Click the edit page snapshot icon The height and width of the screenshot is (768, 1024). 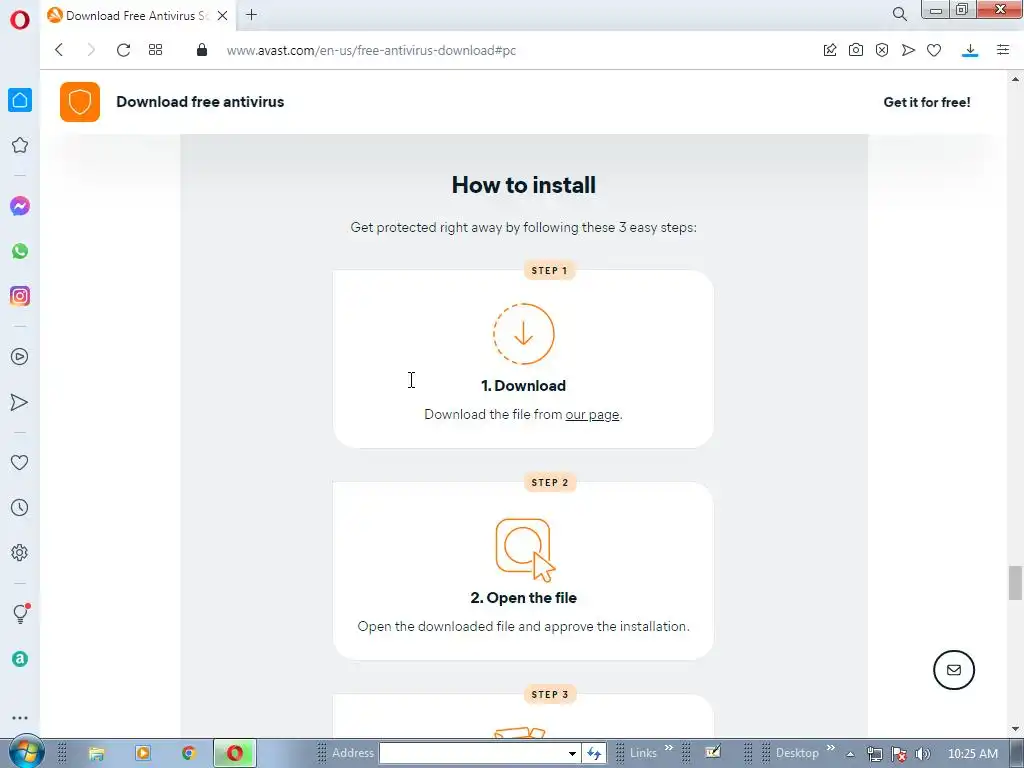click(x=830, y=50)
